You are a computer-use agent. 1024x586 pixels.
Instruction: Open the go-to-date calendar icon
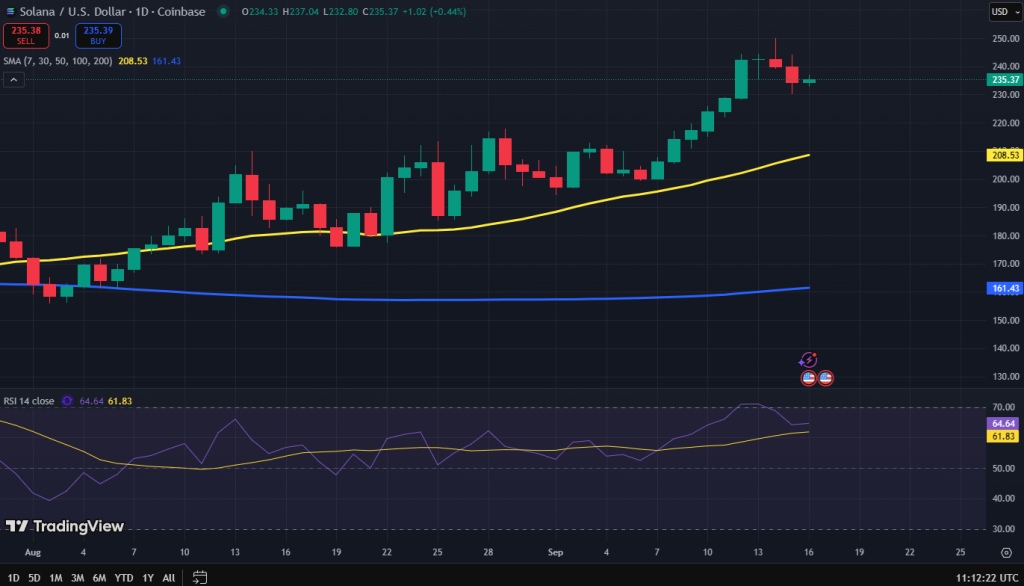pos(200,578)
